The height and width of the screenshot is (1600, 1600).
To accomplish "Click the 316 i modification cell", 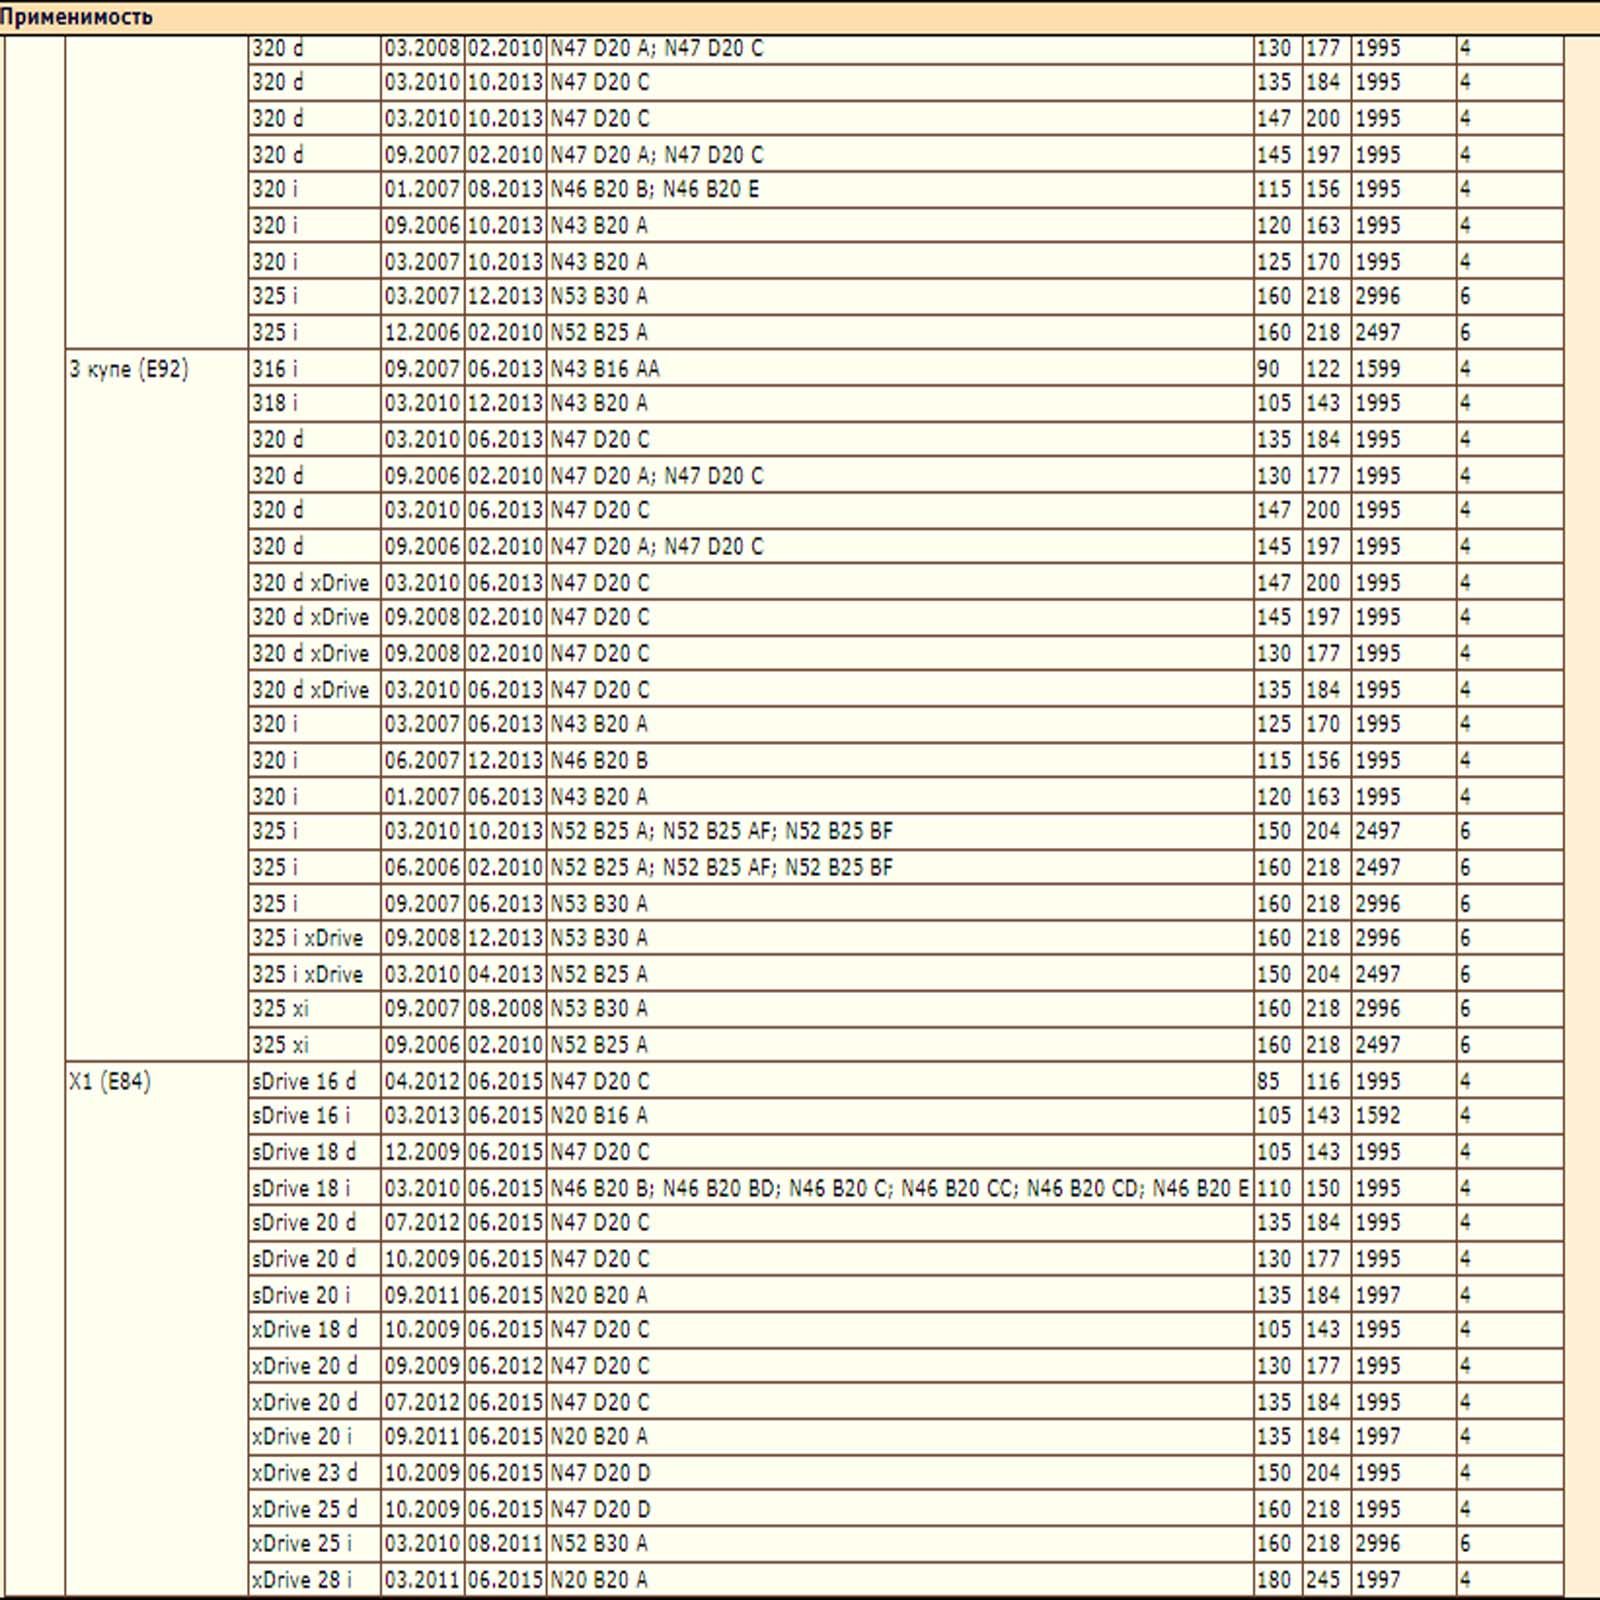I will [x=275, y=369].
